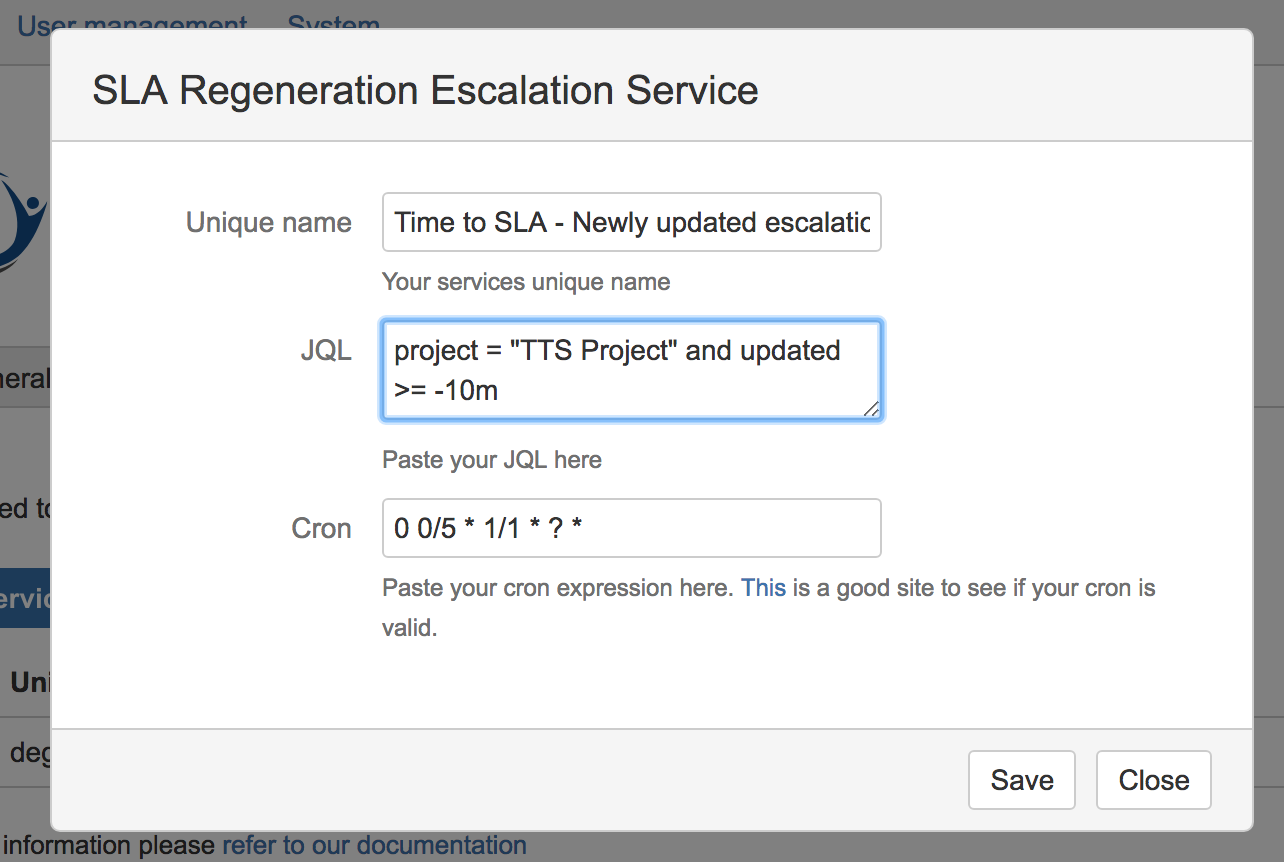Click the SLA Regeneration dialog title bar
Screen dimensions: 1284x862
424,90
